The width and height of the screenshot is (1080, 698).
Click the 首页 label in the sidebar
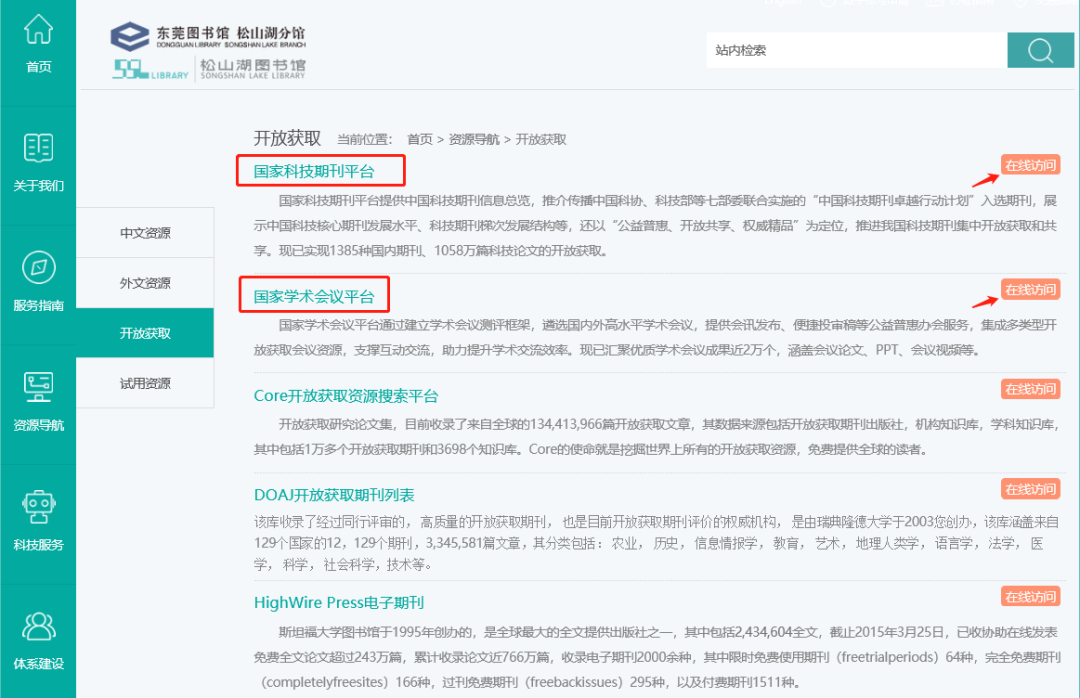(x=39, y=67)
